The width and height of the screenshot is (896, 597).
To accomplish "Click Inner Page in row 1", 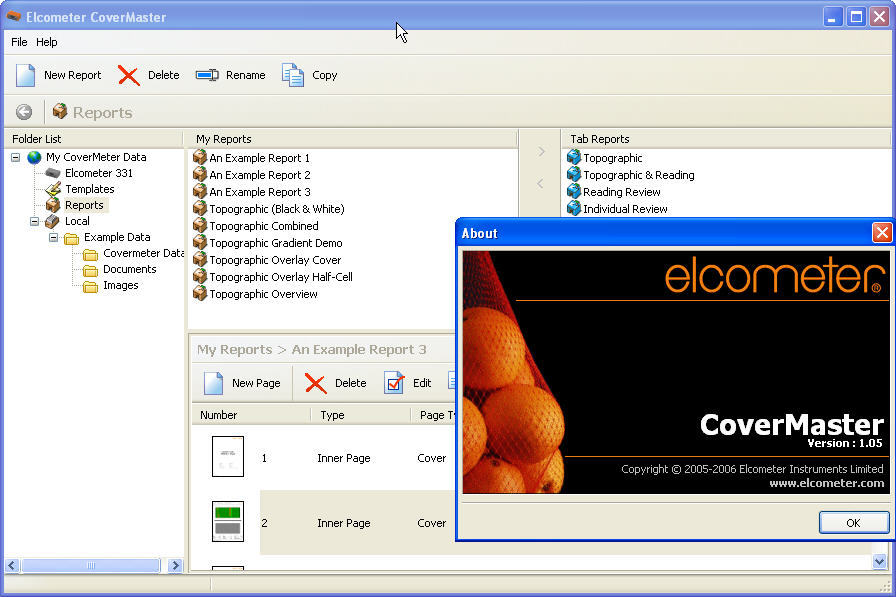I will point(343,458).
